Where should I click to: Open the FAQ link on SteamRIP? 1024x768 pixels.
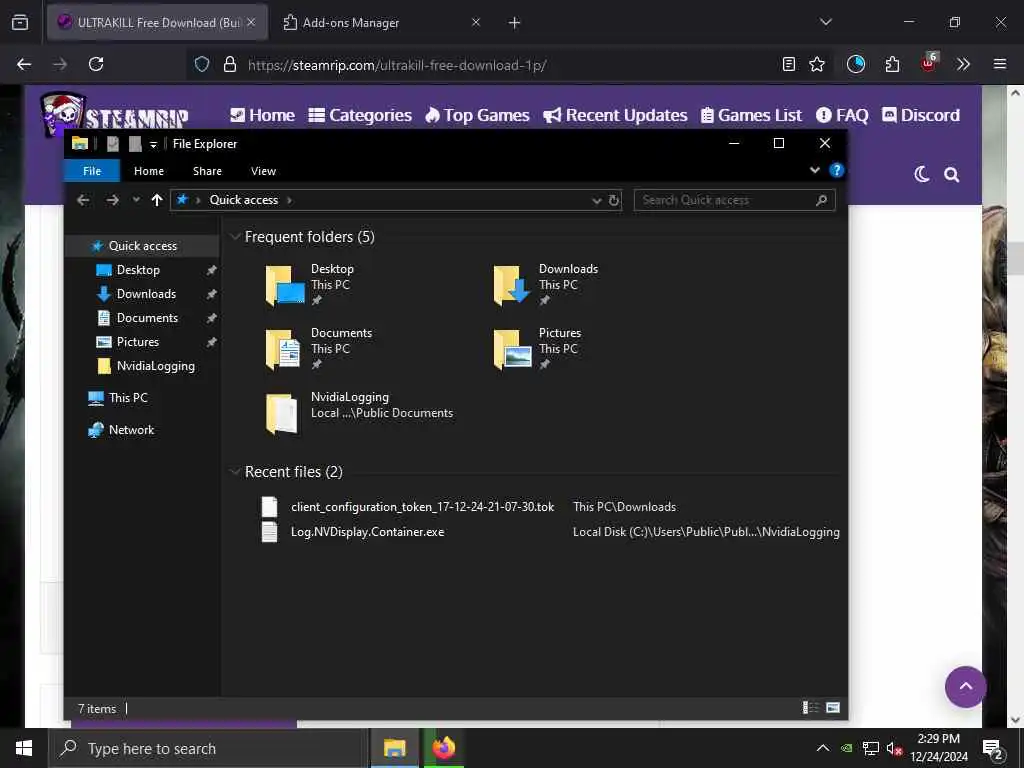click(x=842, y=115)
